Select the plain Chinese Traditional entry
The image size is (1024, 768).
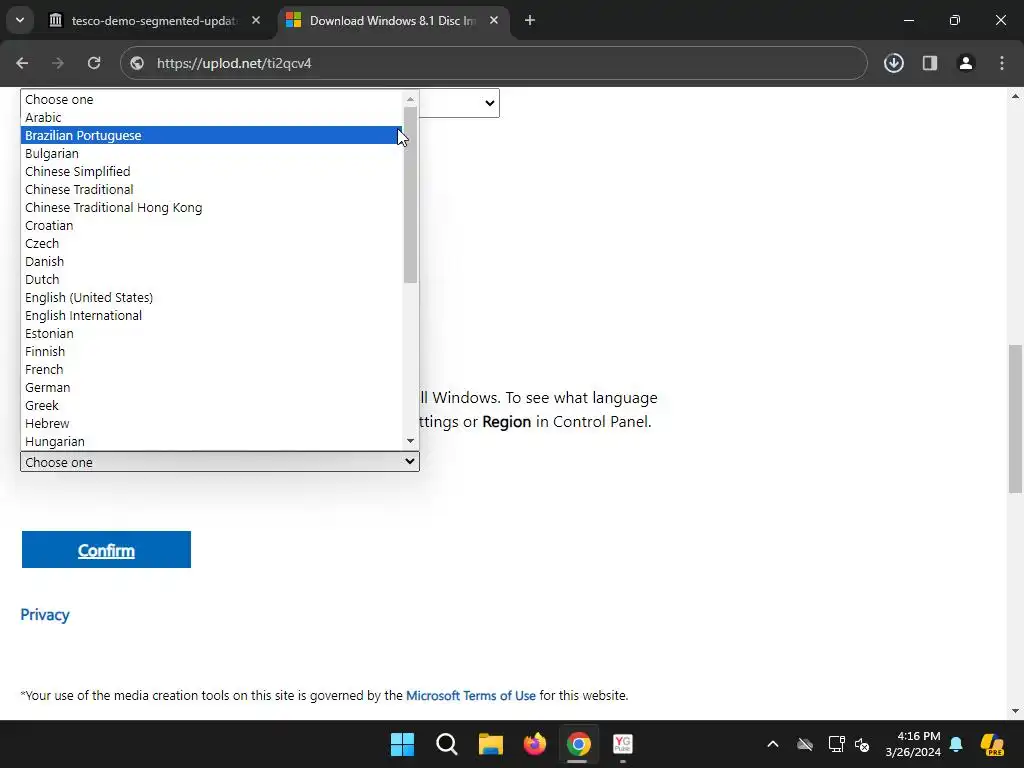pos(212,189)
